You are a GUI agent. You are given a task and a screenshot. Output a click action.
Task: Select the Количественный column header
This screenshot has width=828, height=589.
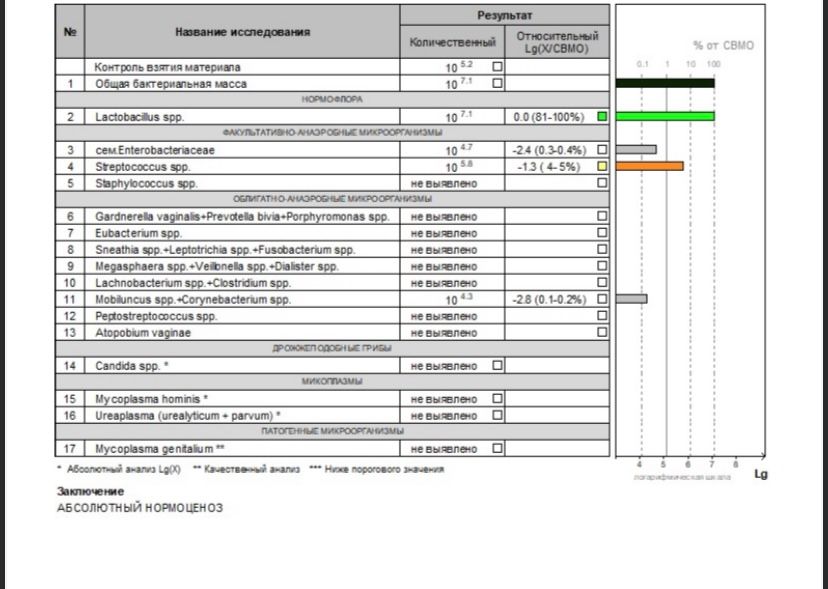pos(453,42)
